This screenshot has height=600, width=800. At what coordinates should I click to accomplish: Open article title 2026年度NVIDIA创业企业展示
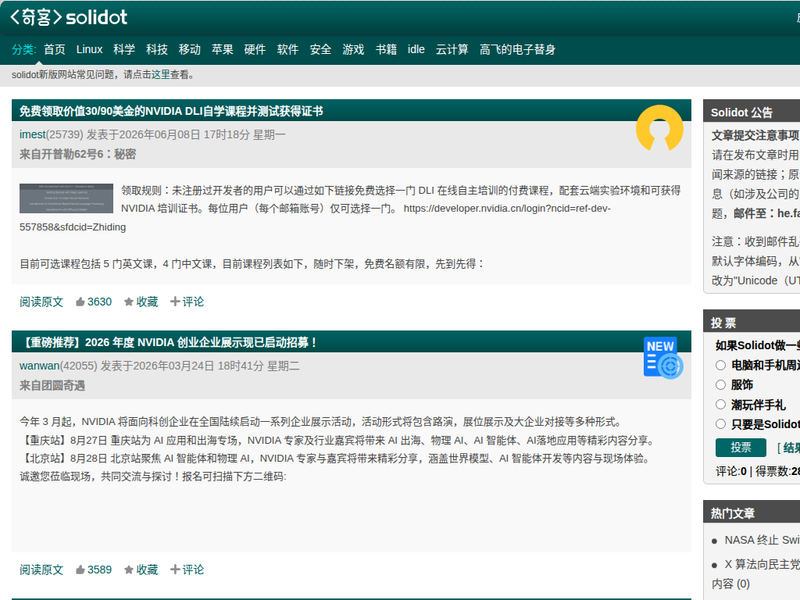168,342
